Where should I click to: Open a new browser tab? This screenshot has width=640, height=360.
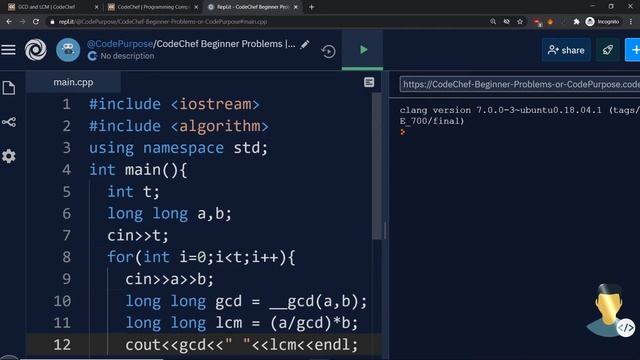(311, 7)
